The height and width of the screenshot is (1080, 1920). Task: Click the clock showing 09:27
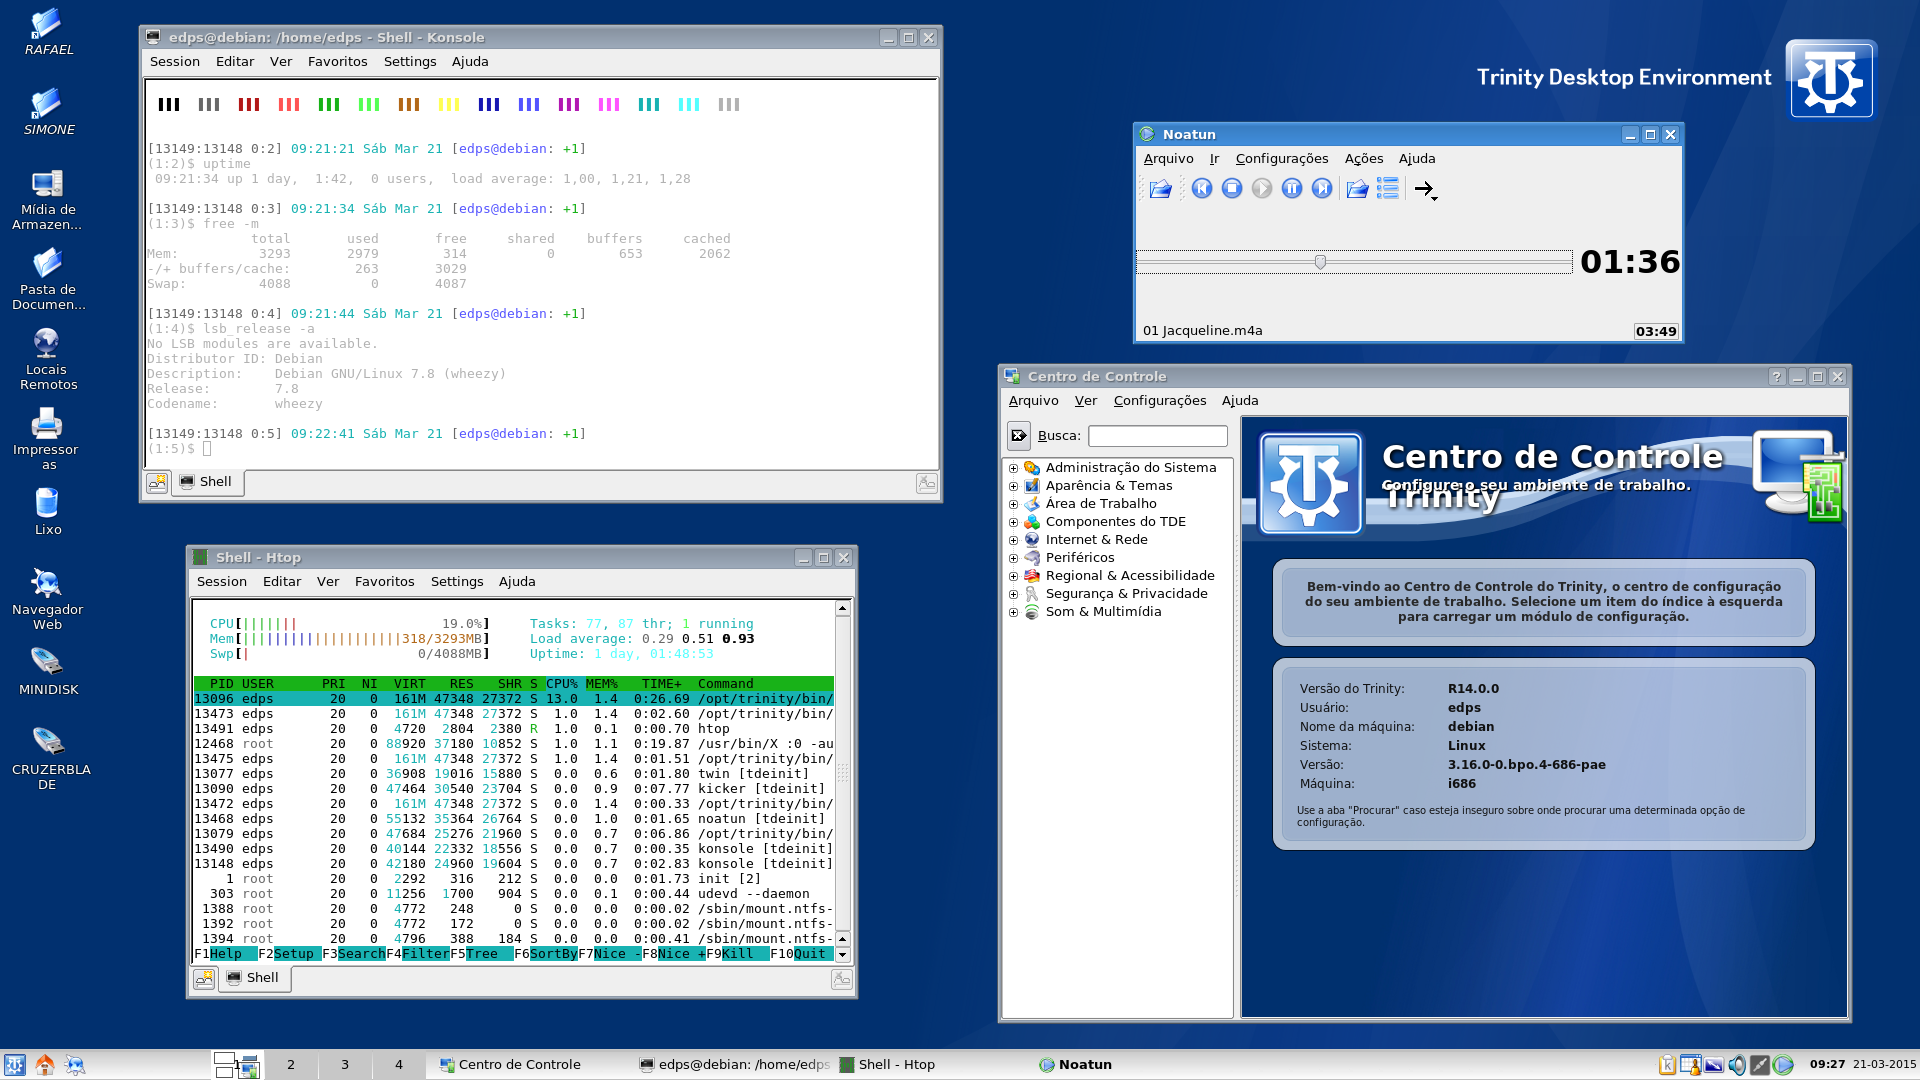click(1827, 1064)
